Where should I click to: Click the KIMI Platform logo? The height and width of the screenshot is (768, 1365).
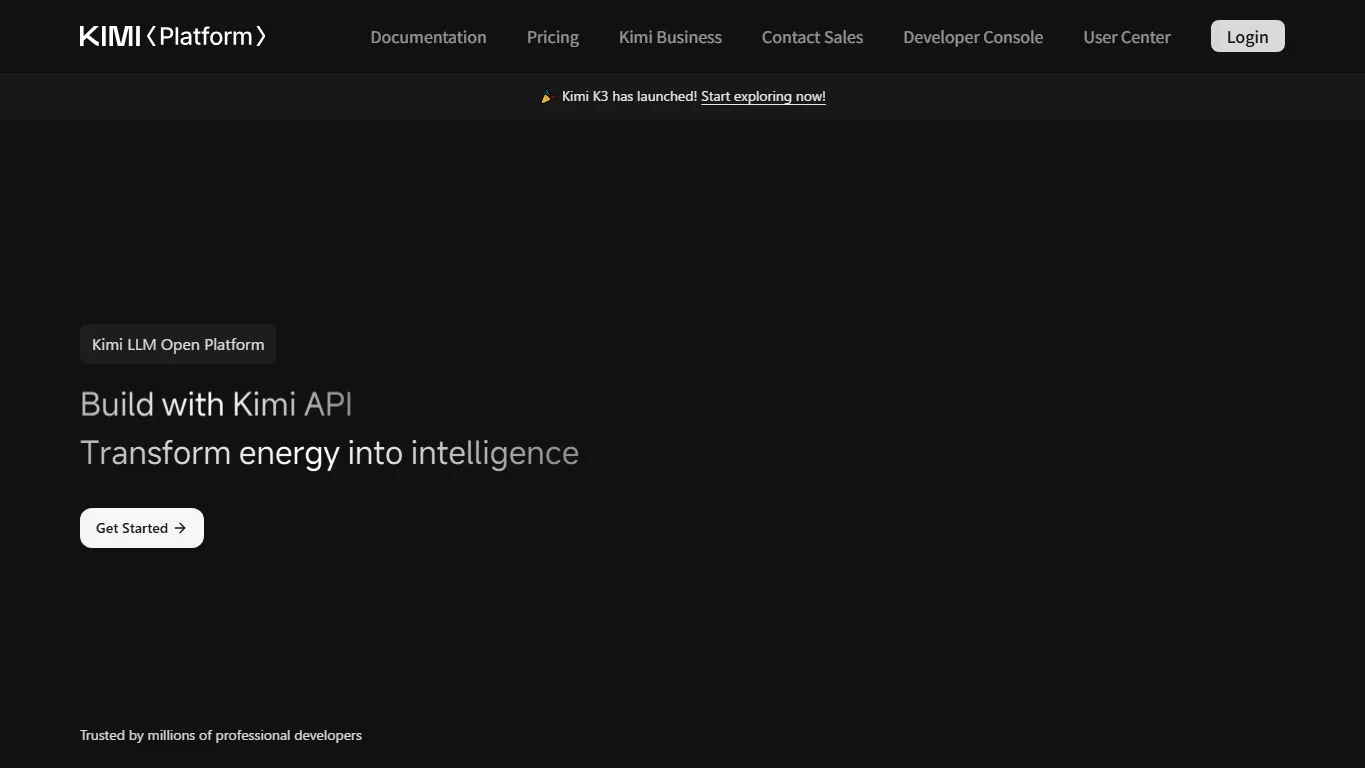click(173, 37)
